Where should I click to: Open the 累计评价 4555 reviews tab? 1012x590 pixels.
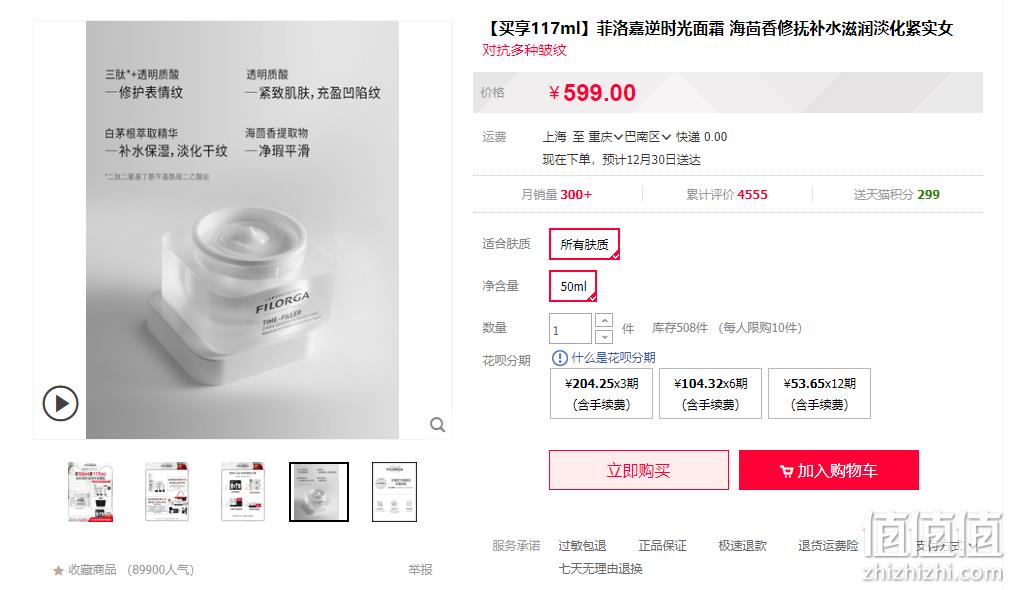click(x=727, y=194)
